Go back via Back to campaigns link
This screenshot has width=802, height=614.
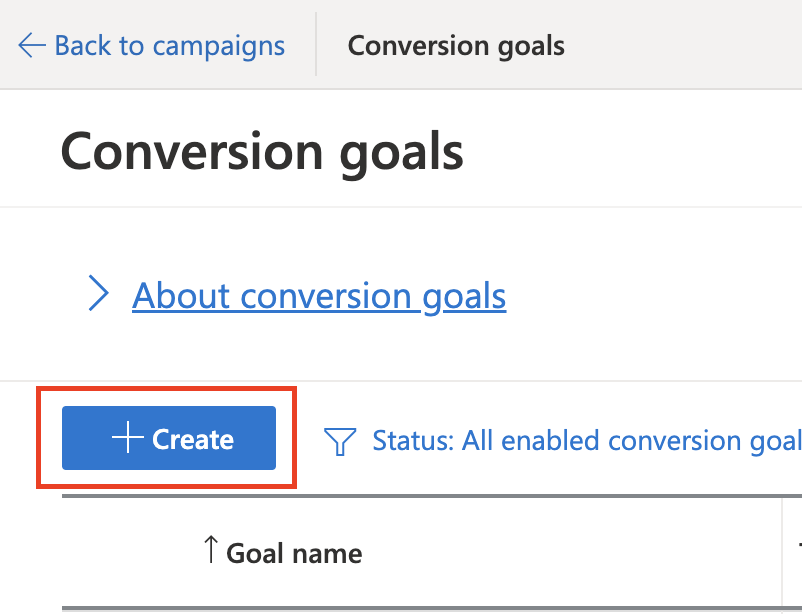(151, 46)
